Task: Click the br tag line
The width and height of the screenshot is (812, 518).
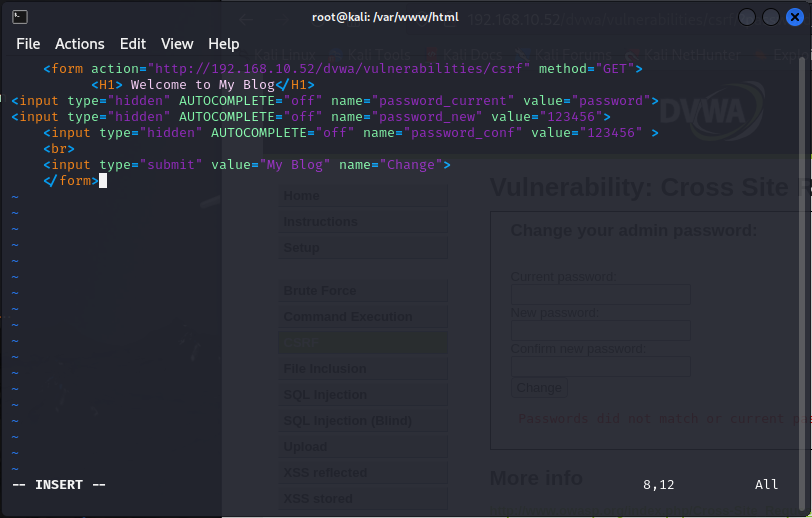Action: click(59, 149)
